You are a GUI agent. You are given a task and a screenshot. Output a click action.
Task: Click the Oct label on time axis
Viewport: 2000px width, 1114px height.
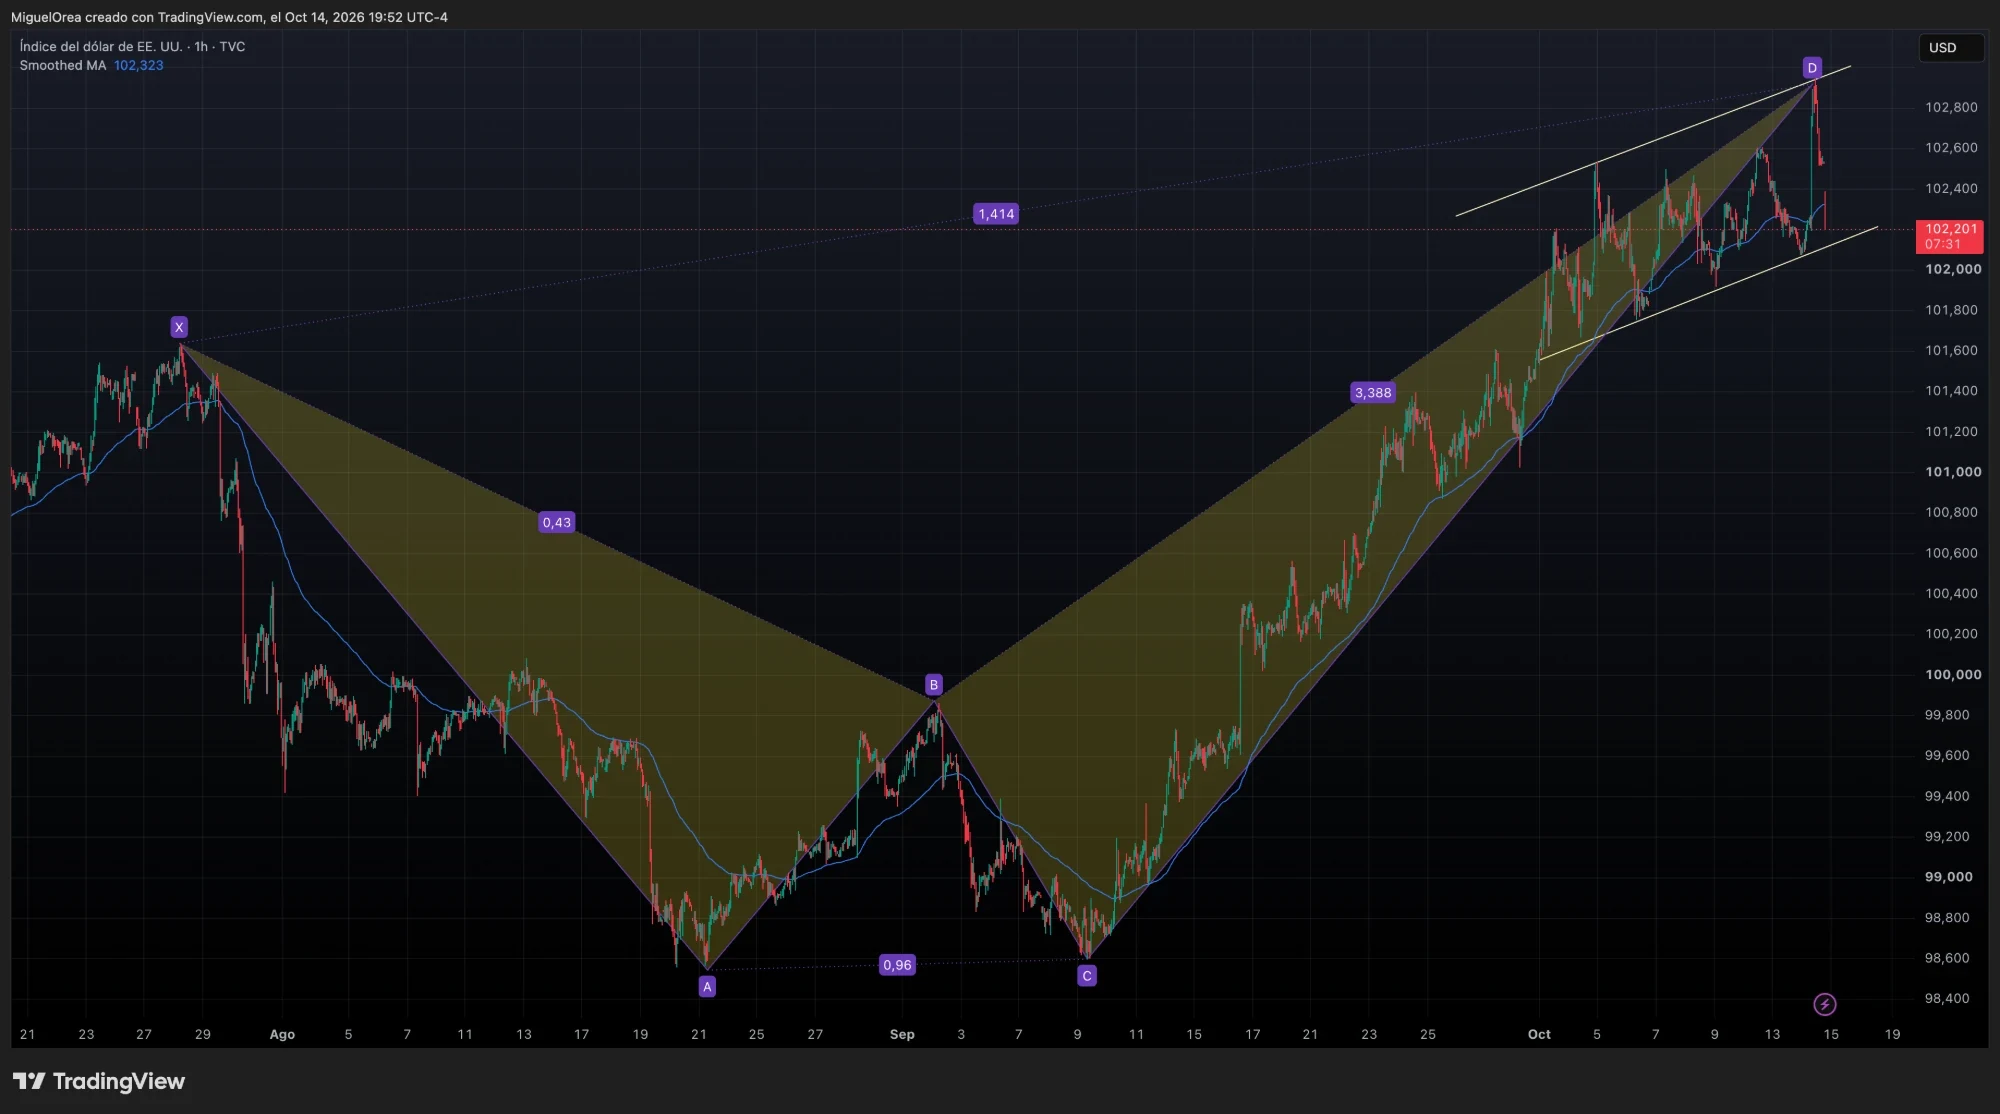tap(1539, 1035)
